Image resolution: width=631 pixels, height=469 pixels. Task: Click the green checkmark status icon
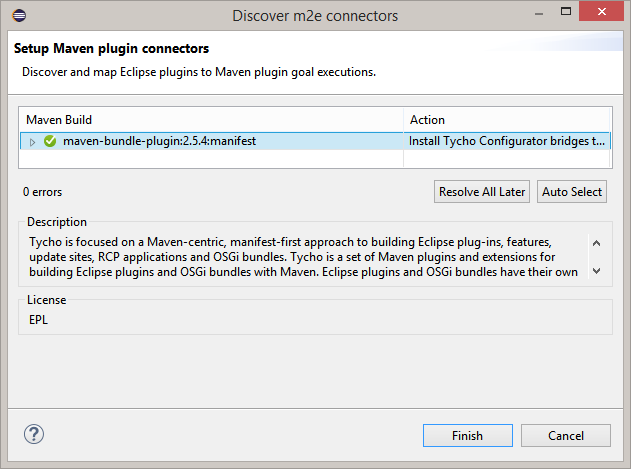(x=50, y=141)
